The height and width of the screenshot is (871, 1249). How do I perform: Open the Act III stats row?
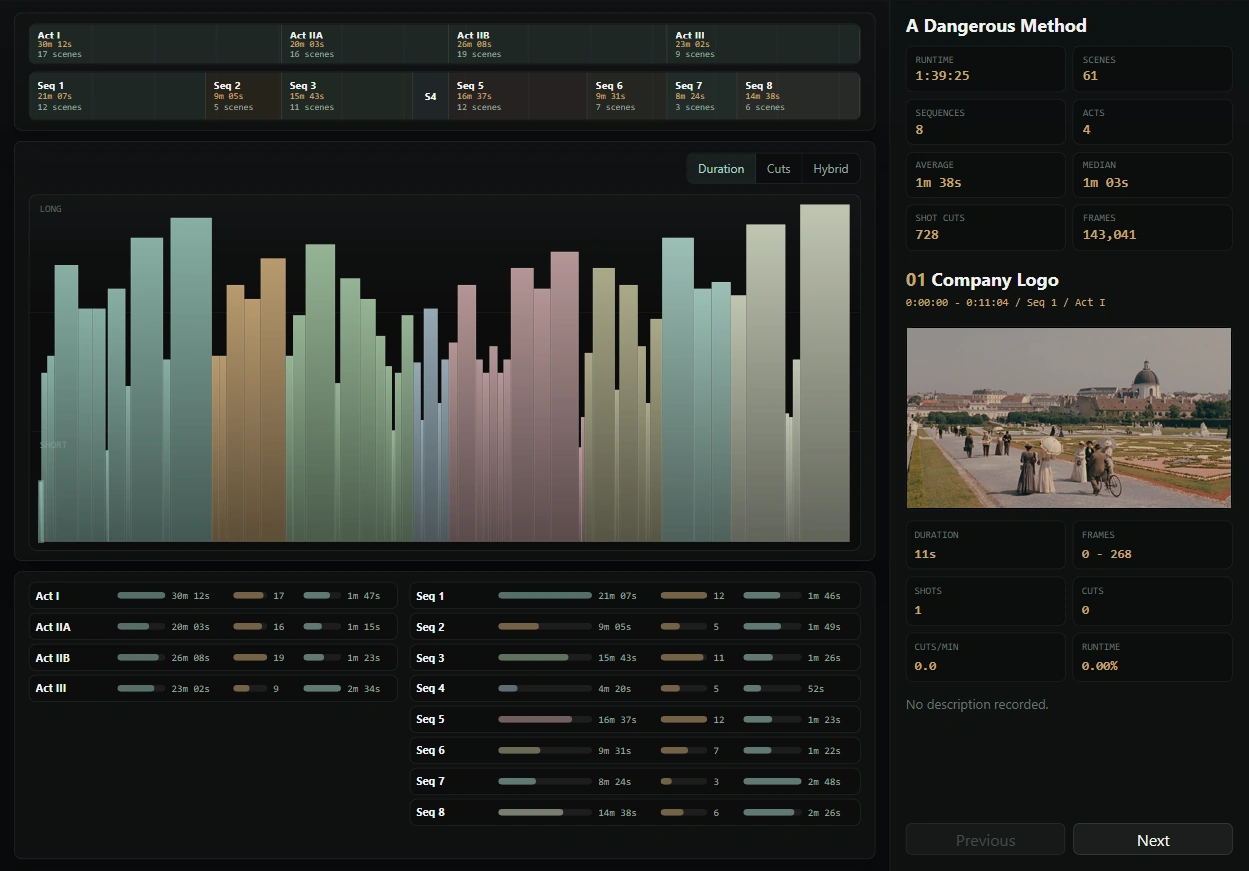tap(213, 688)
